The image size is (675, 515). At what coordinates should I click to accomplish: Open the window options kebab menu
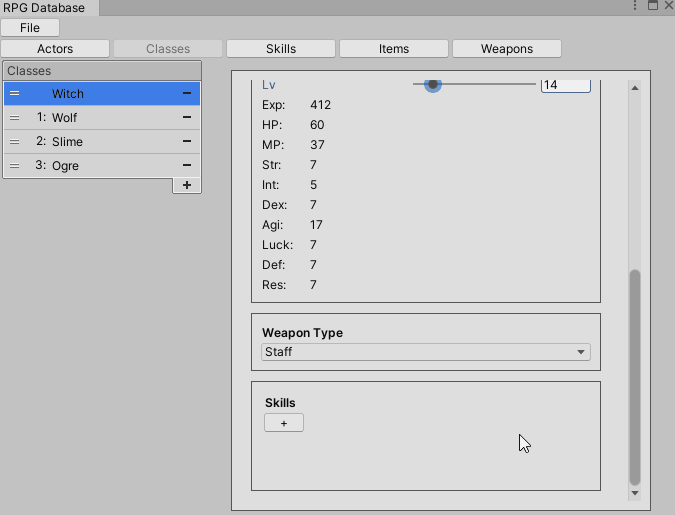pyautogui.click(x=635, y=6)
